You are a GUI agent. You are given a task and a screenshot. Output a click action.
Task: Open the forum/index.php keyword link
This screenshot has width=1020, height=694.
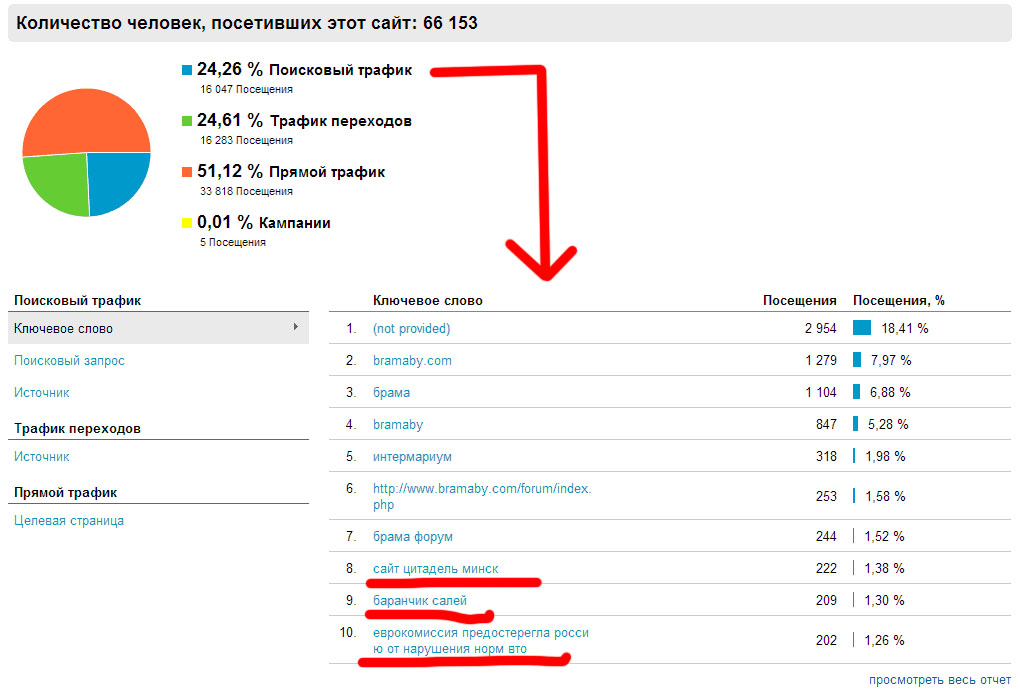coord(481,496)
